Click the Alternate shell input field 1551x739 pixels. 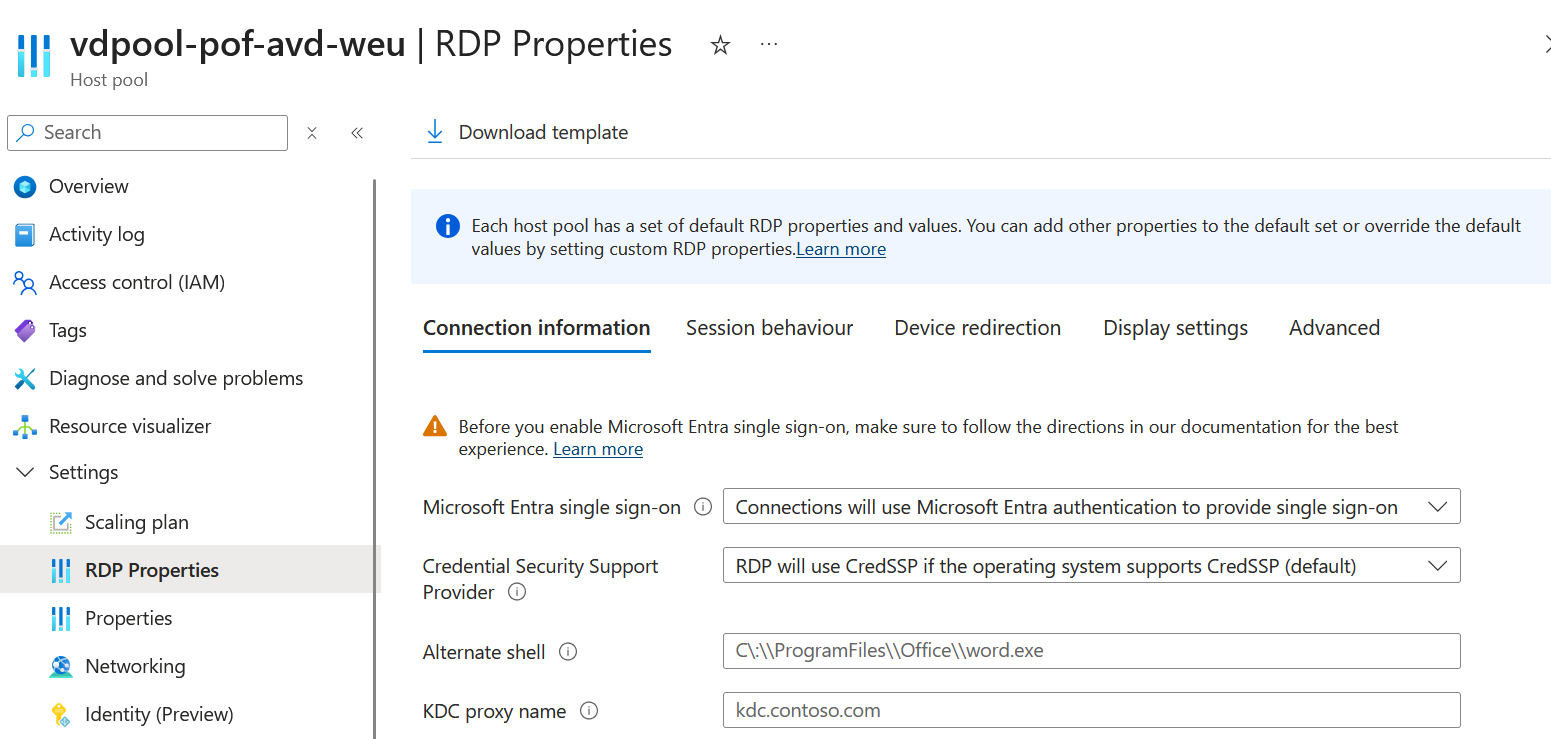tap(1091, 651)
